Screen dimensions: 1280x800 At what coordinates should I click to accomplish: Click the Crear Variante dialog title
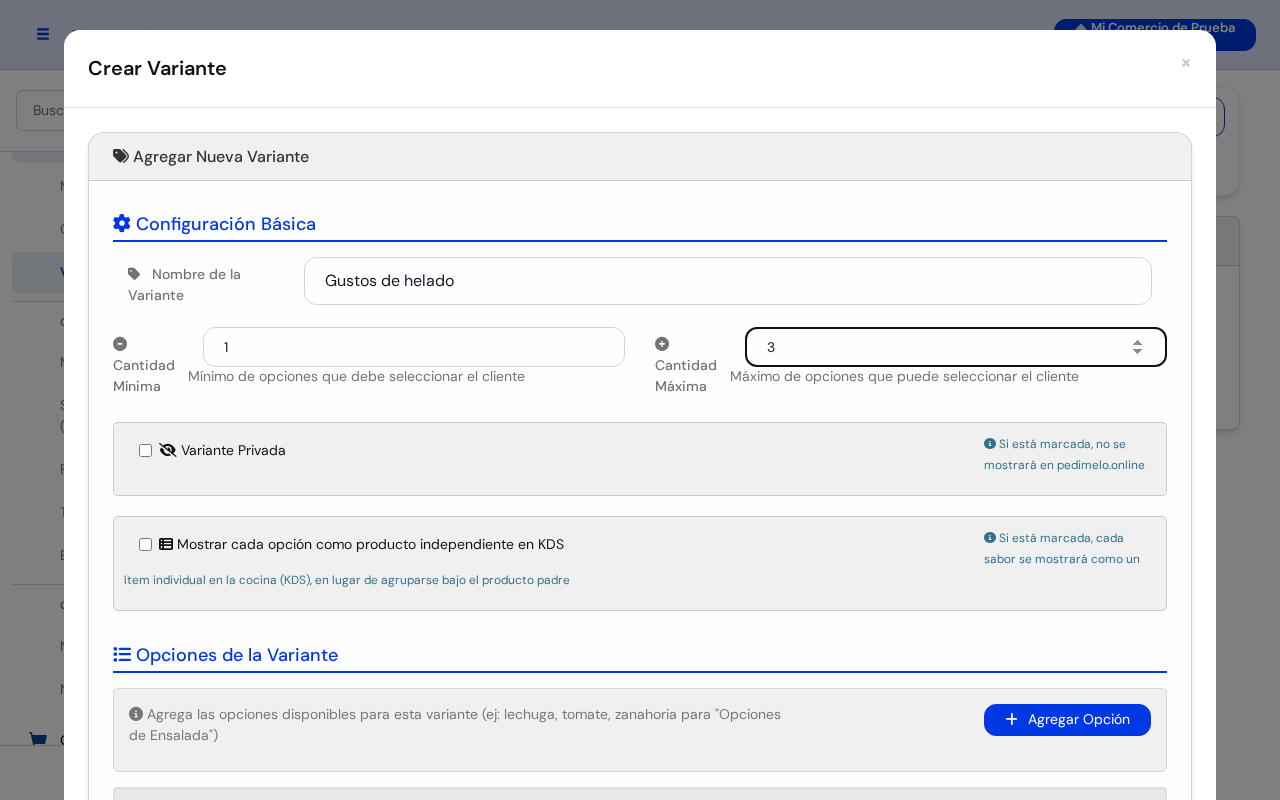(157, 68)
